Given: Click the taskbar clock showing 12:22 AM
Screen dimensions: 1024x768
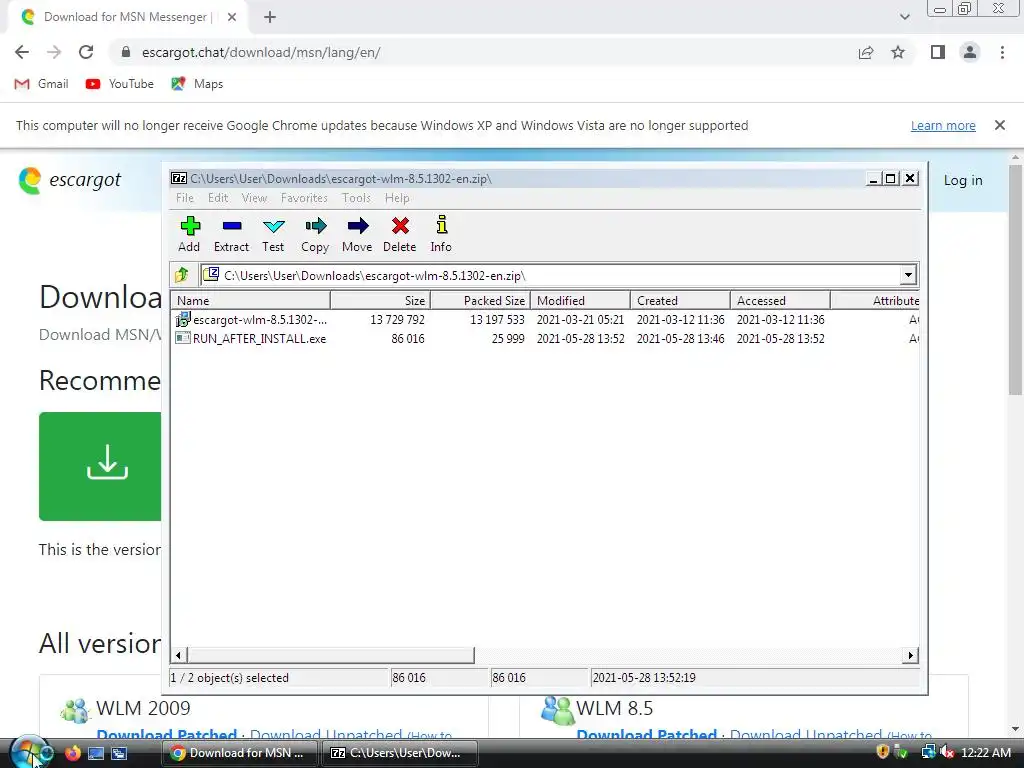Looking at the screenshot, I should [x=985, y=753].
